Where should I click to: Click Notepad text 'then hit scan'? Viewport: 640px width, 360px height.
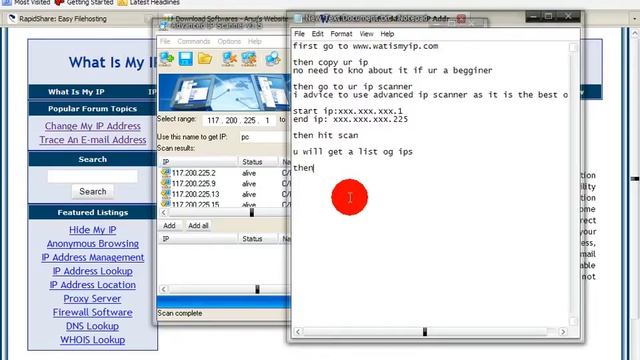coord(325,135)
